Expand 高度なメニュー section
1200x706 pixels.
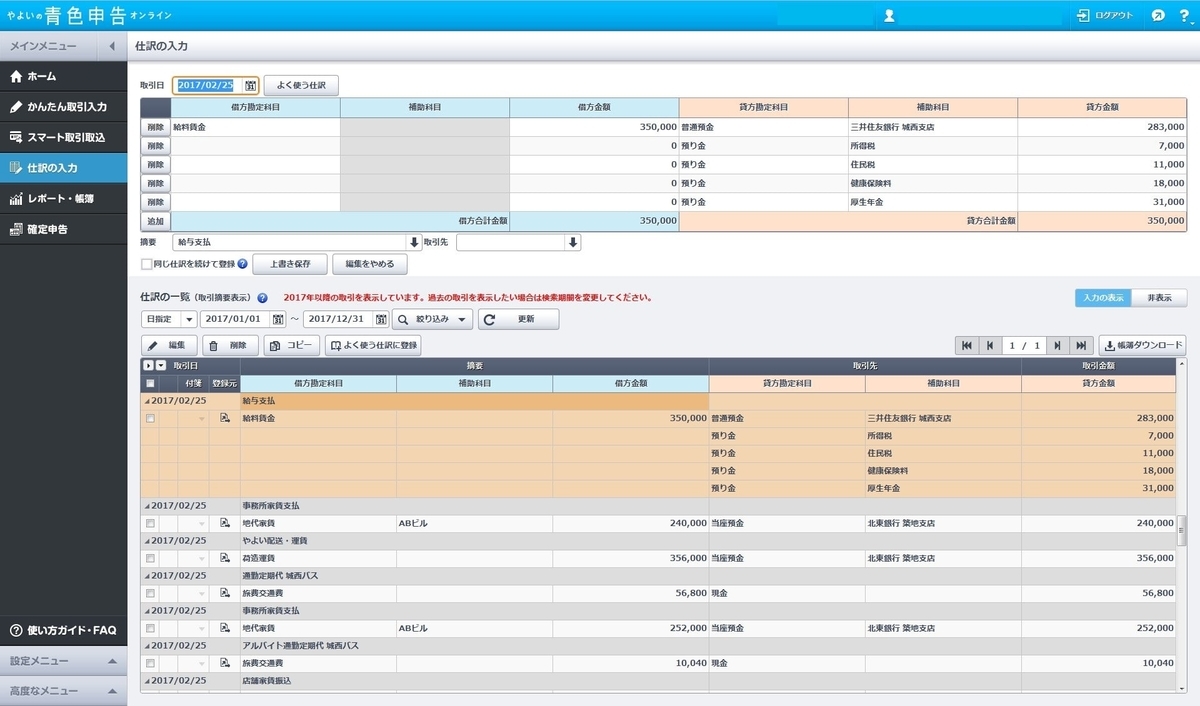(x=63, y=691)
